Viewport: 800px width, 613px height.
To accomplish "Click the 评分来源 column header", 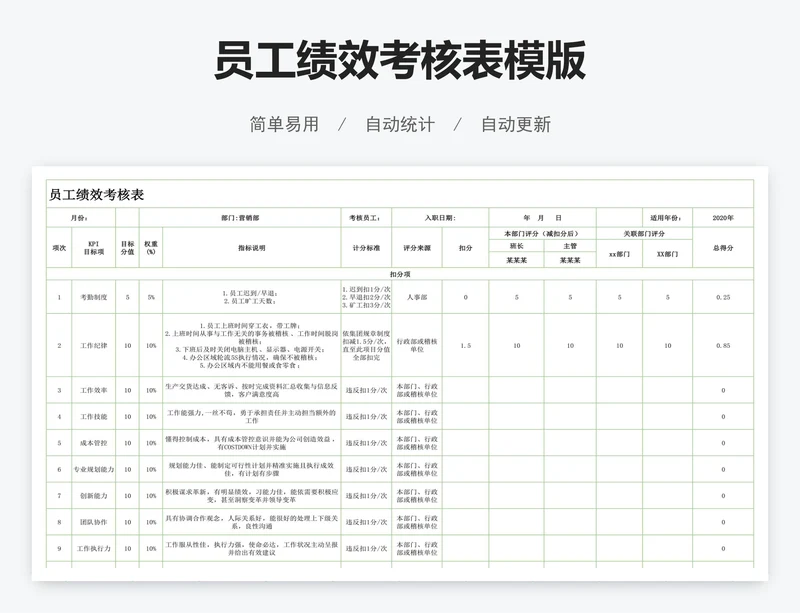I will 417,248.
